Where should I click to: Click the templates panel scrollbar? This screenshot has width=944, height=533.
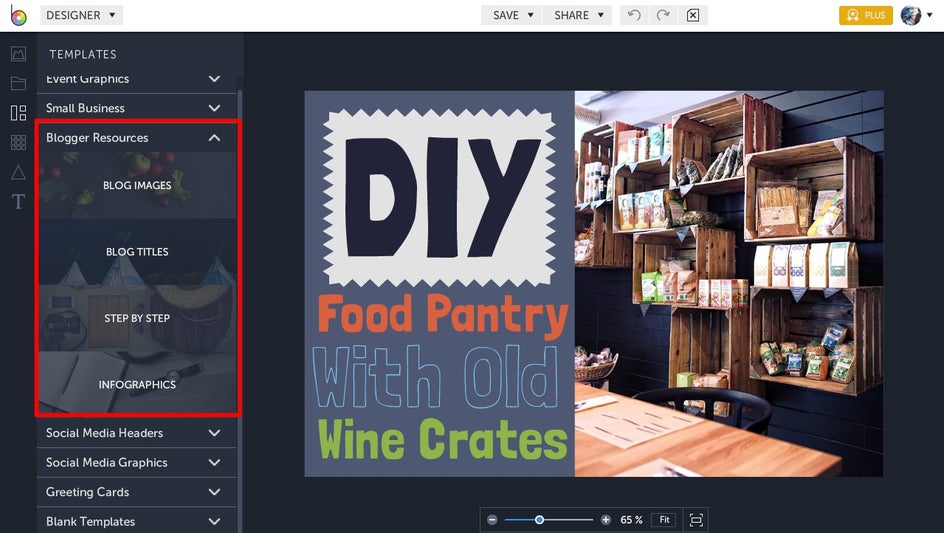[240, 311]
